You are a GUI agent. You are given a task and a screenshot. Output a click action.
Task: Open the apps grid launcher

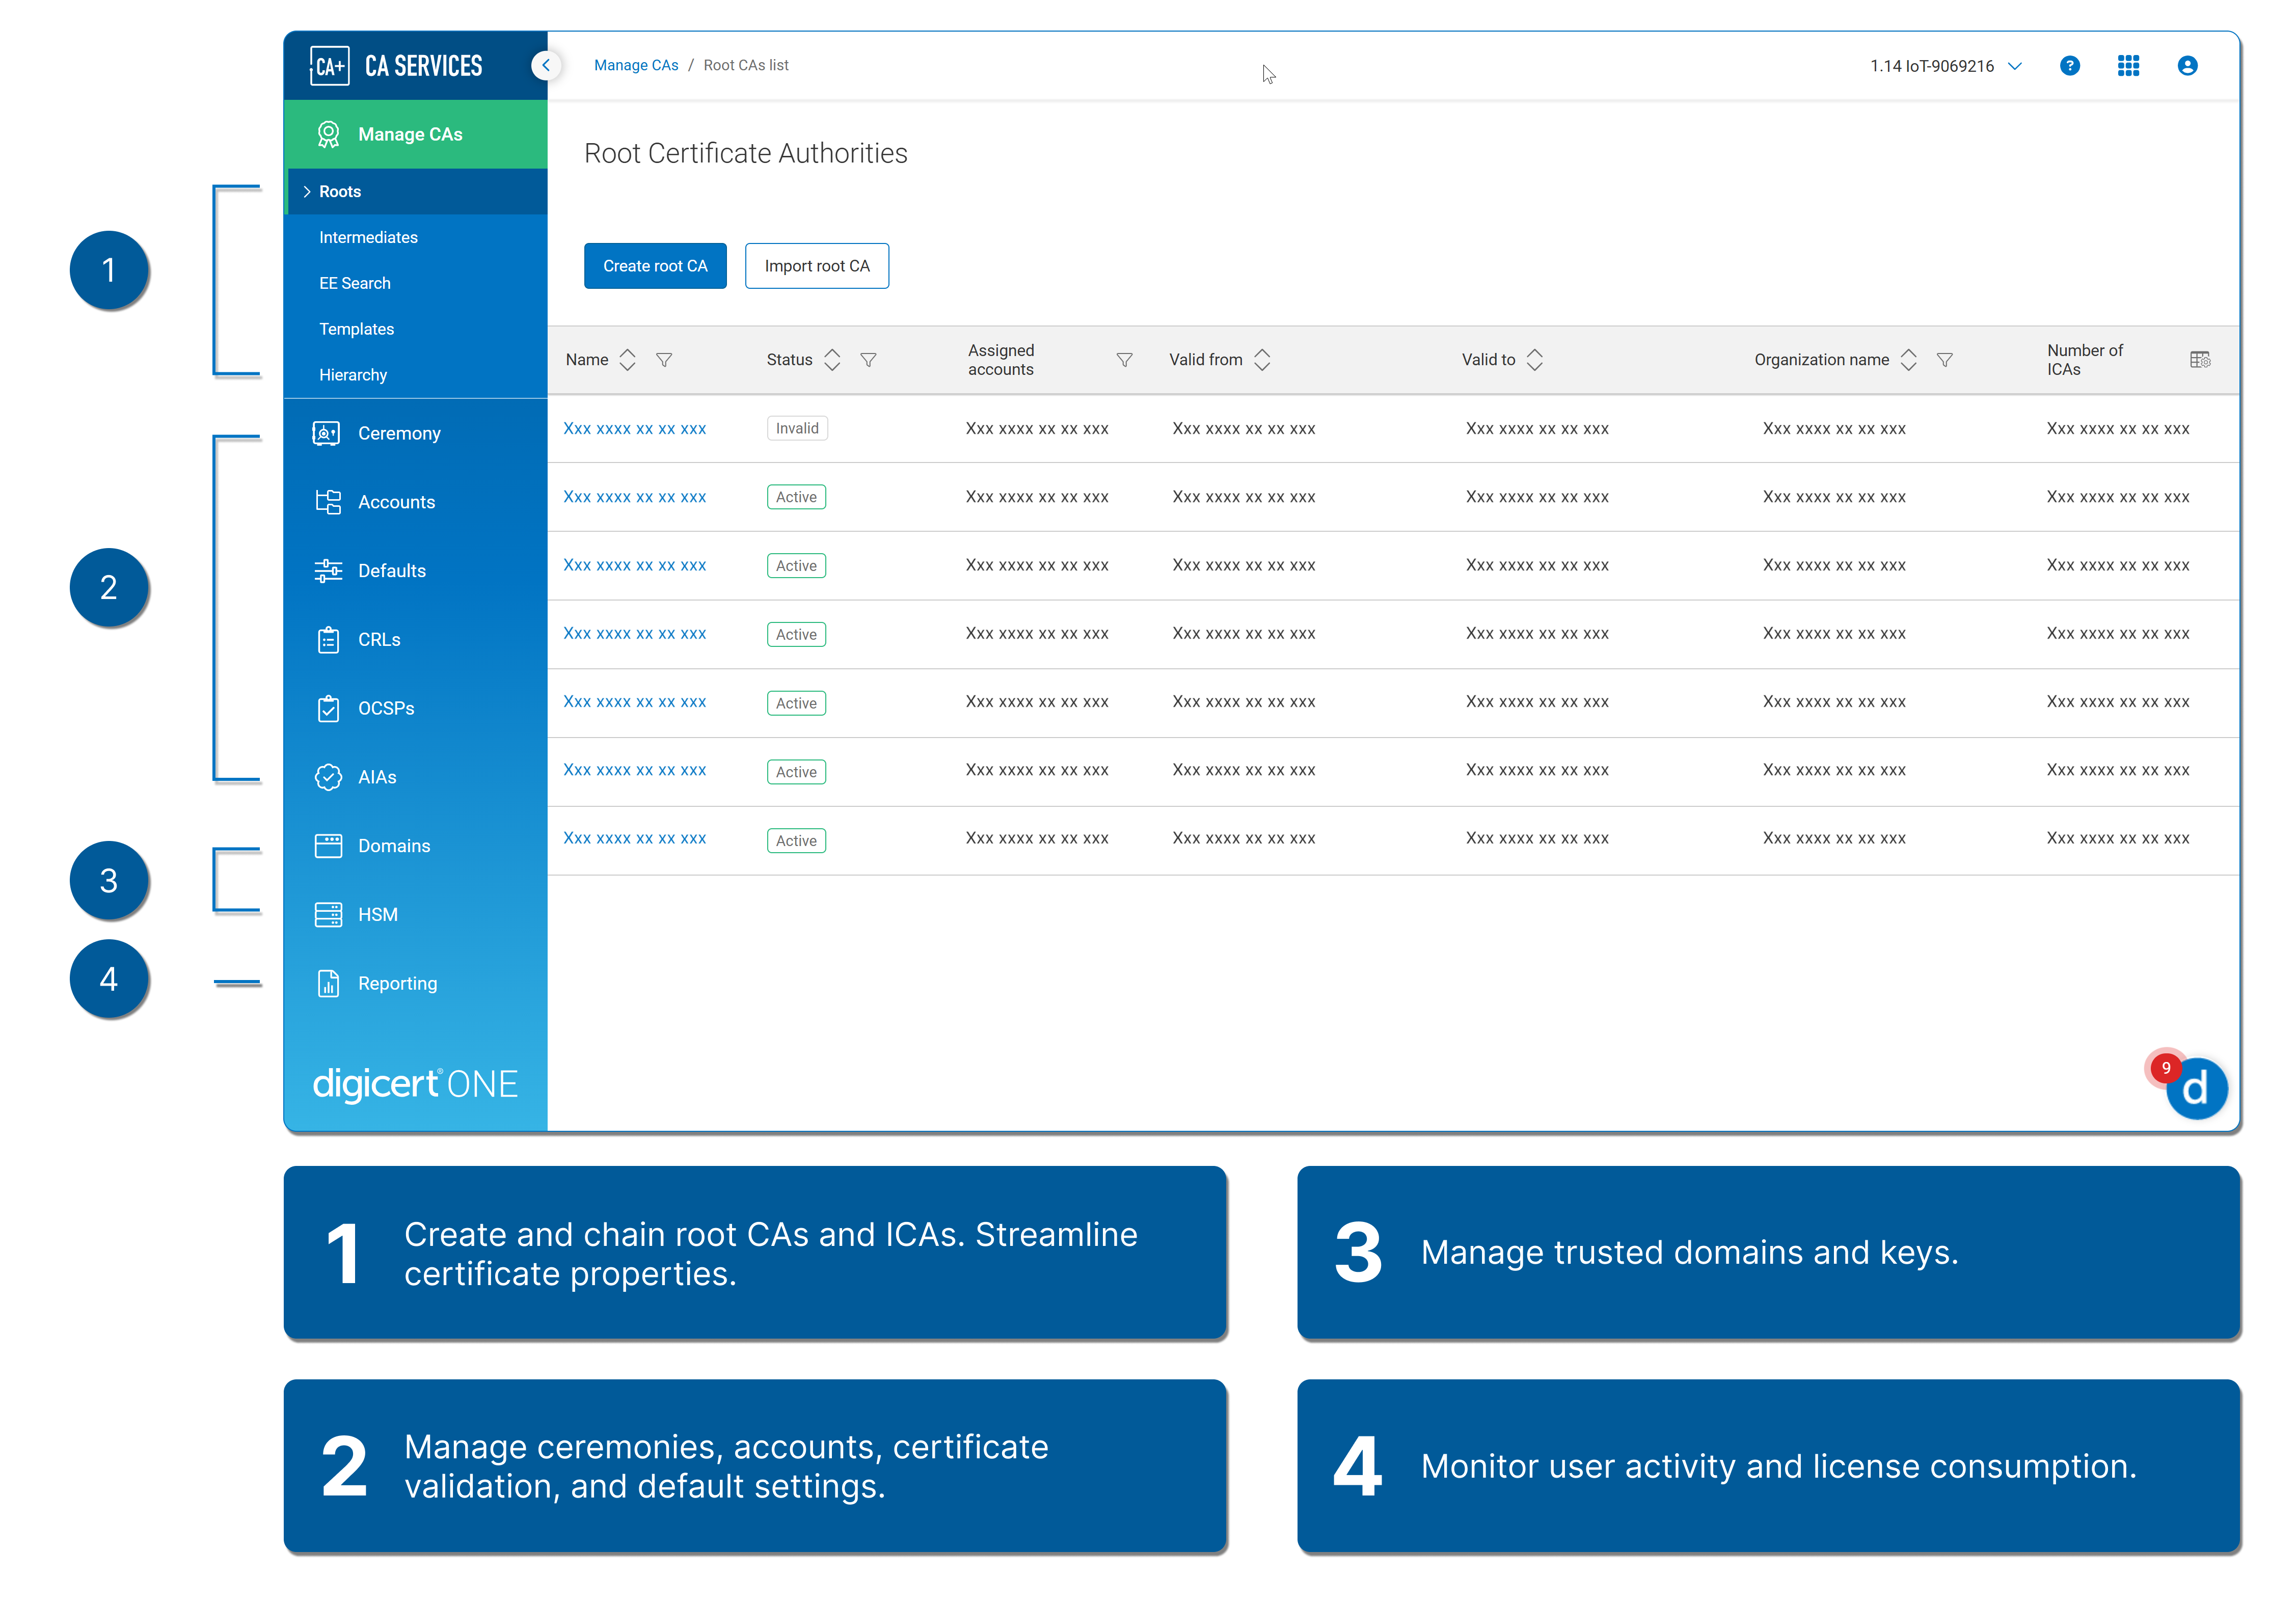click(2129, 65)
